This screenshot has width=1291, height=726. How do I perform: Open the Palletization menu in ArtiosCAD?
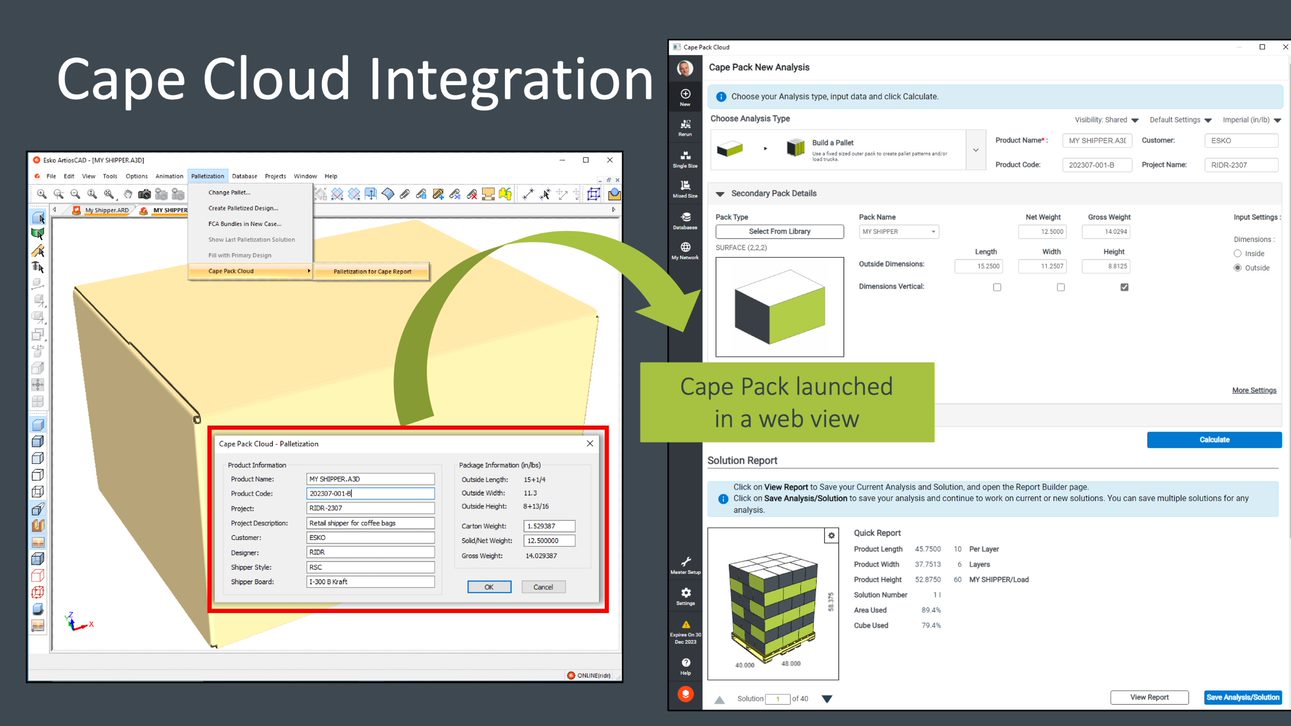coord(208,176)
